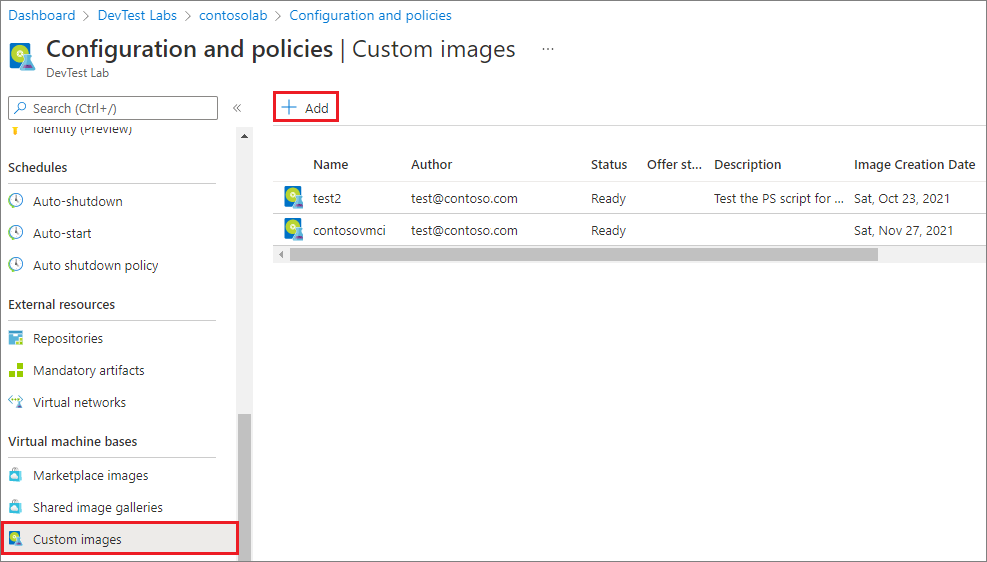Click the sidebar scroll-up arrow
987x562 pixels.
click(244, 136)
